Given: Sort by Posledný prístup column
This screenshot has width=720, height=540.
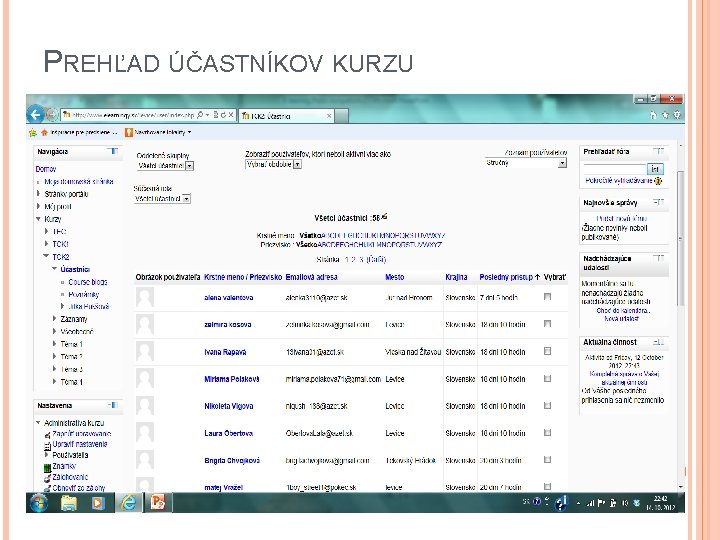Looking at the screenshot, I should [x=506, y=277].
